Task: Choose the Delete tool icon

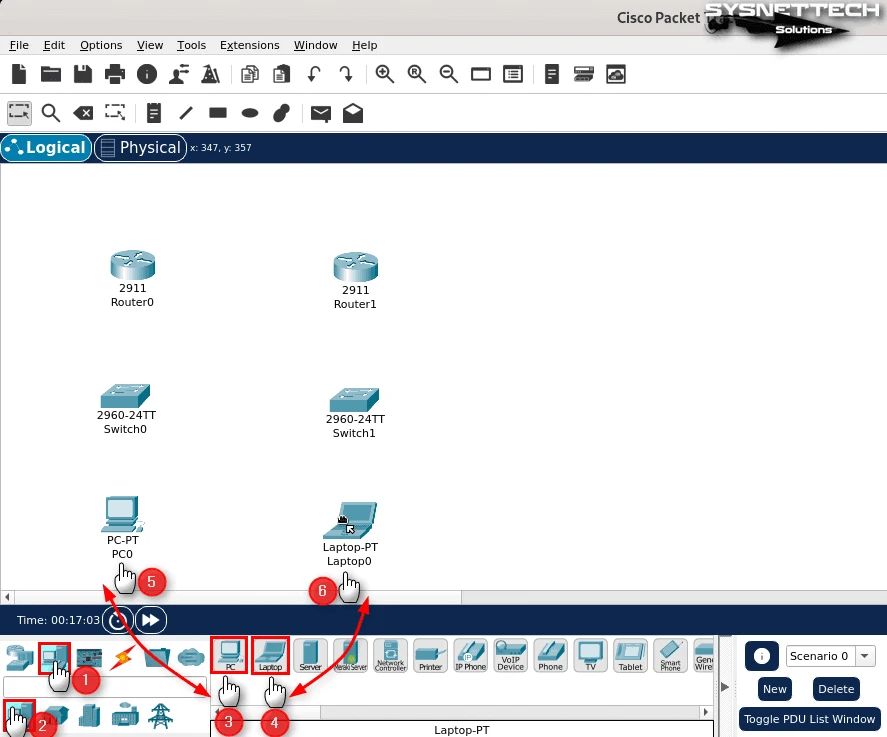Action: click(x=83, y=113)
